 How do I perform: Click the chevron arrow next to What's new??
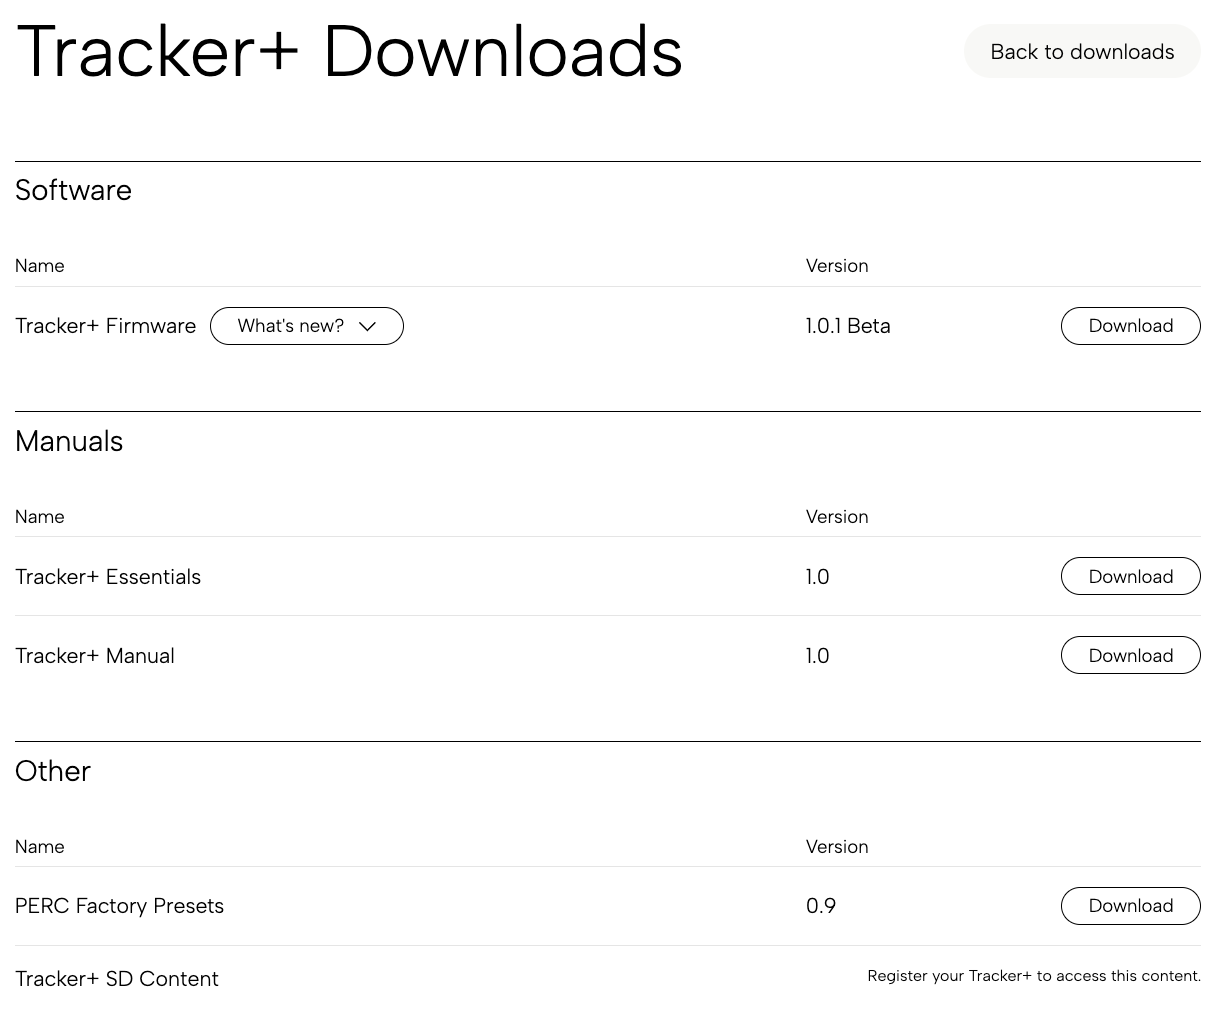coord(367,326)
